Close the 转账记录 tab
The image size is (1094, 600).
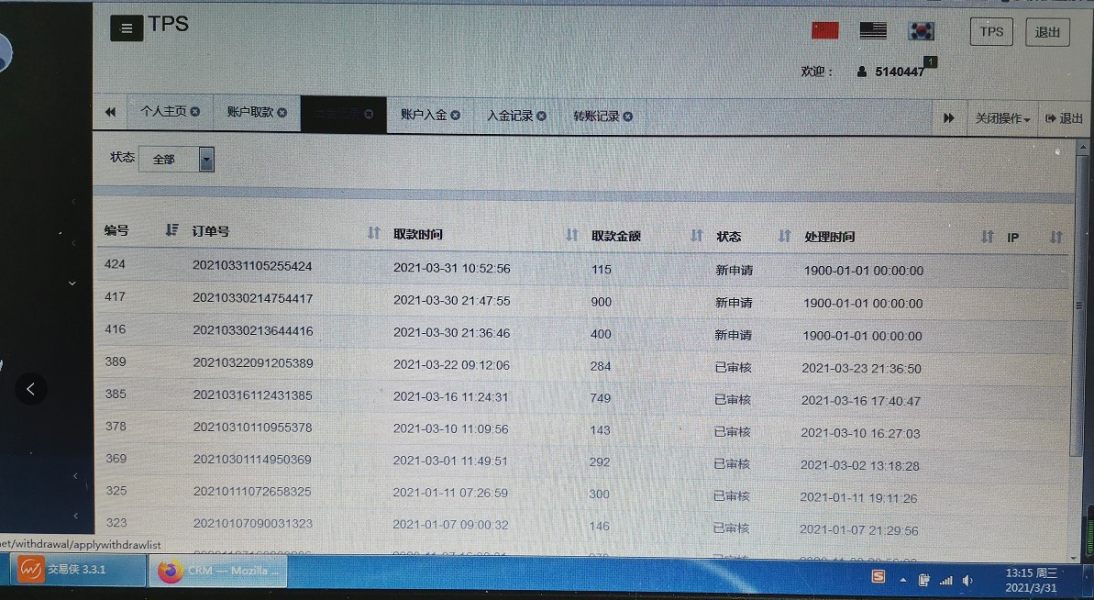[x=628, y=117]
